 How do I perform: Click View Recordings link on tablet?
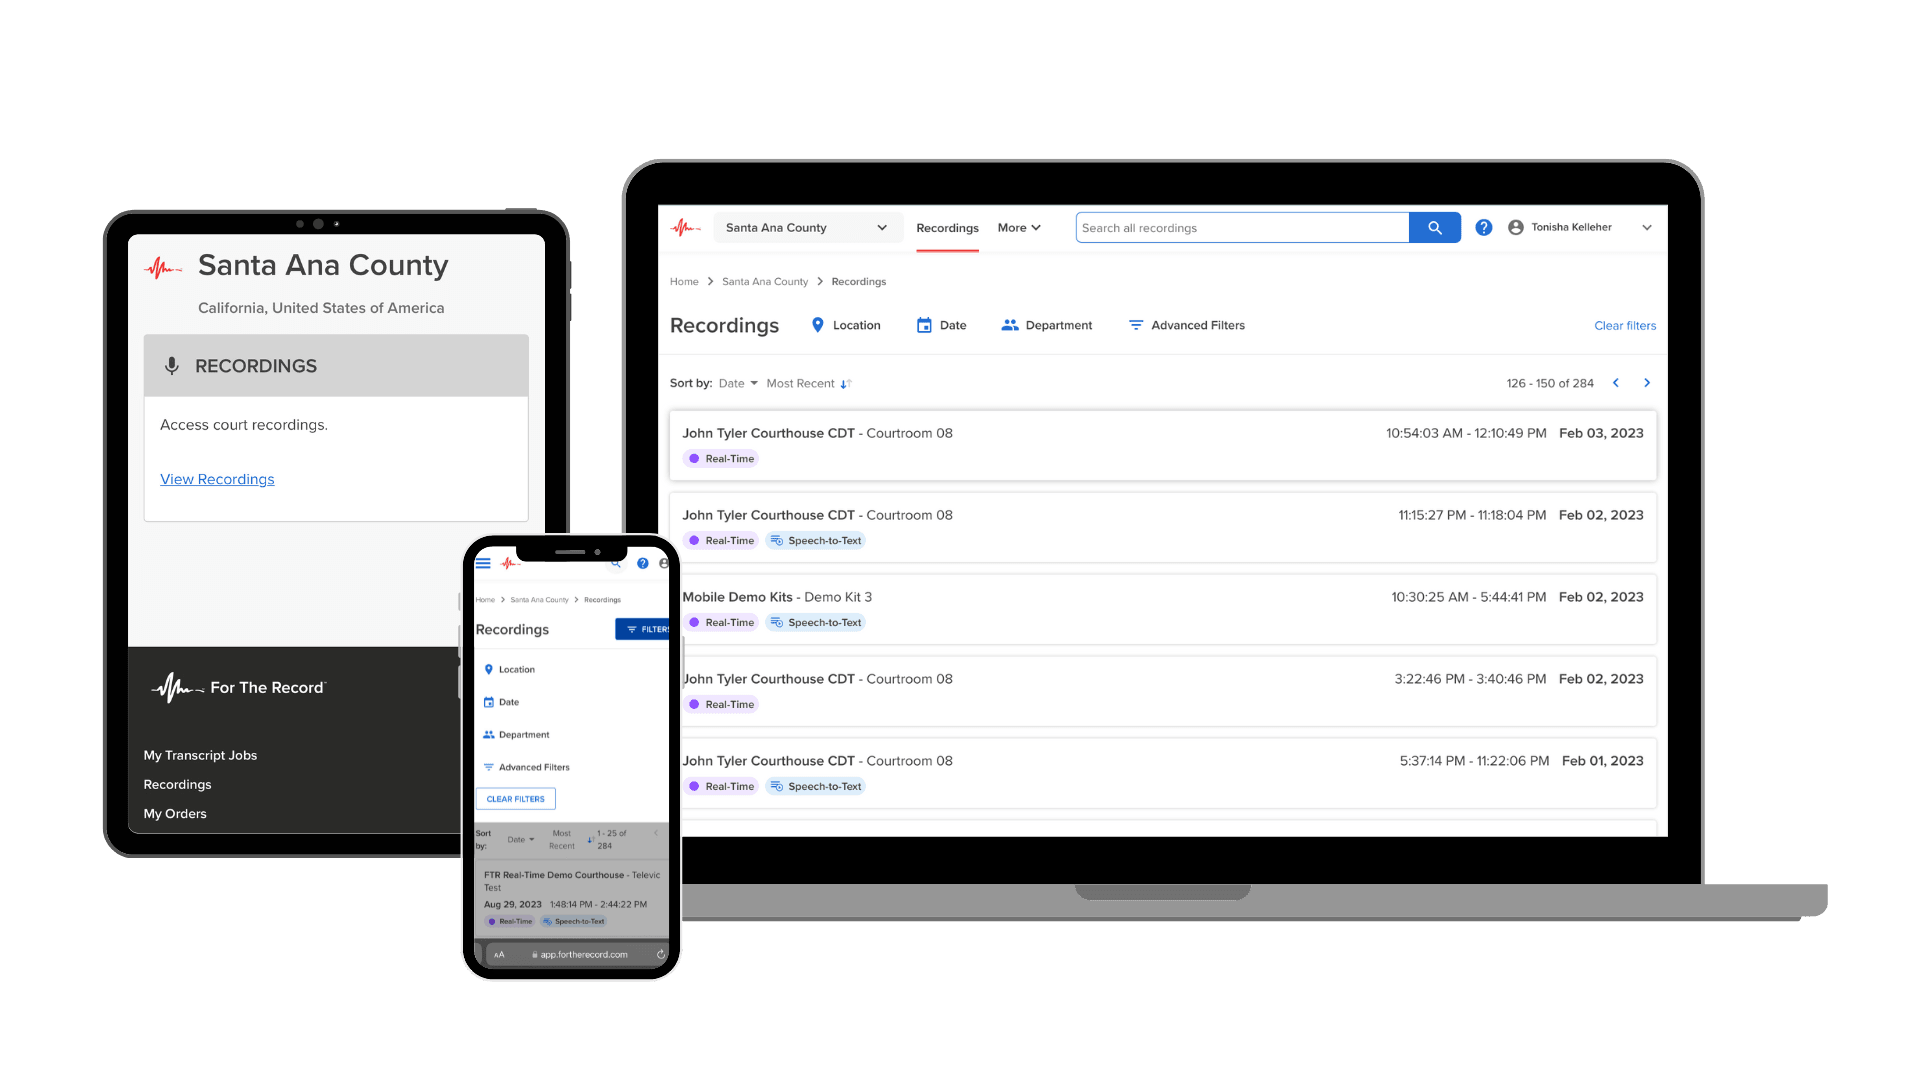tap(216, 477)
